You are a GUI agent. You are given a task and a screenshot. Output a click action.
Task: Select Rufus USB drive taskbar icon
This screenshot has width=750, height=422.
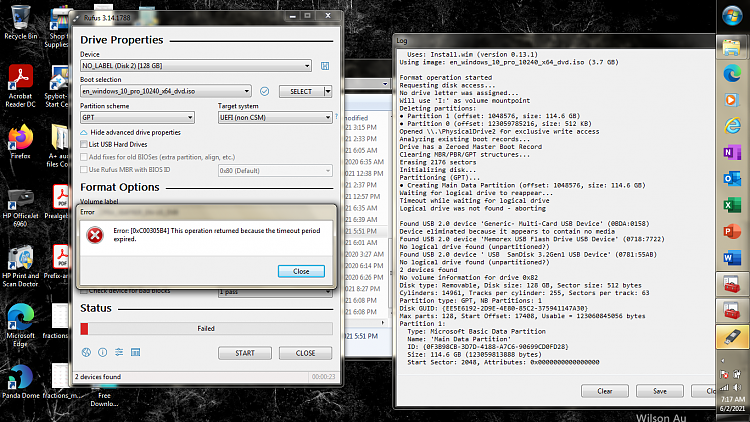point(732,337)
